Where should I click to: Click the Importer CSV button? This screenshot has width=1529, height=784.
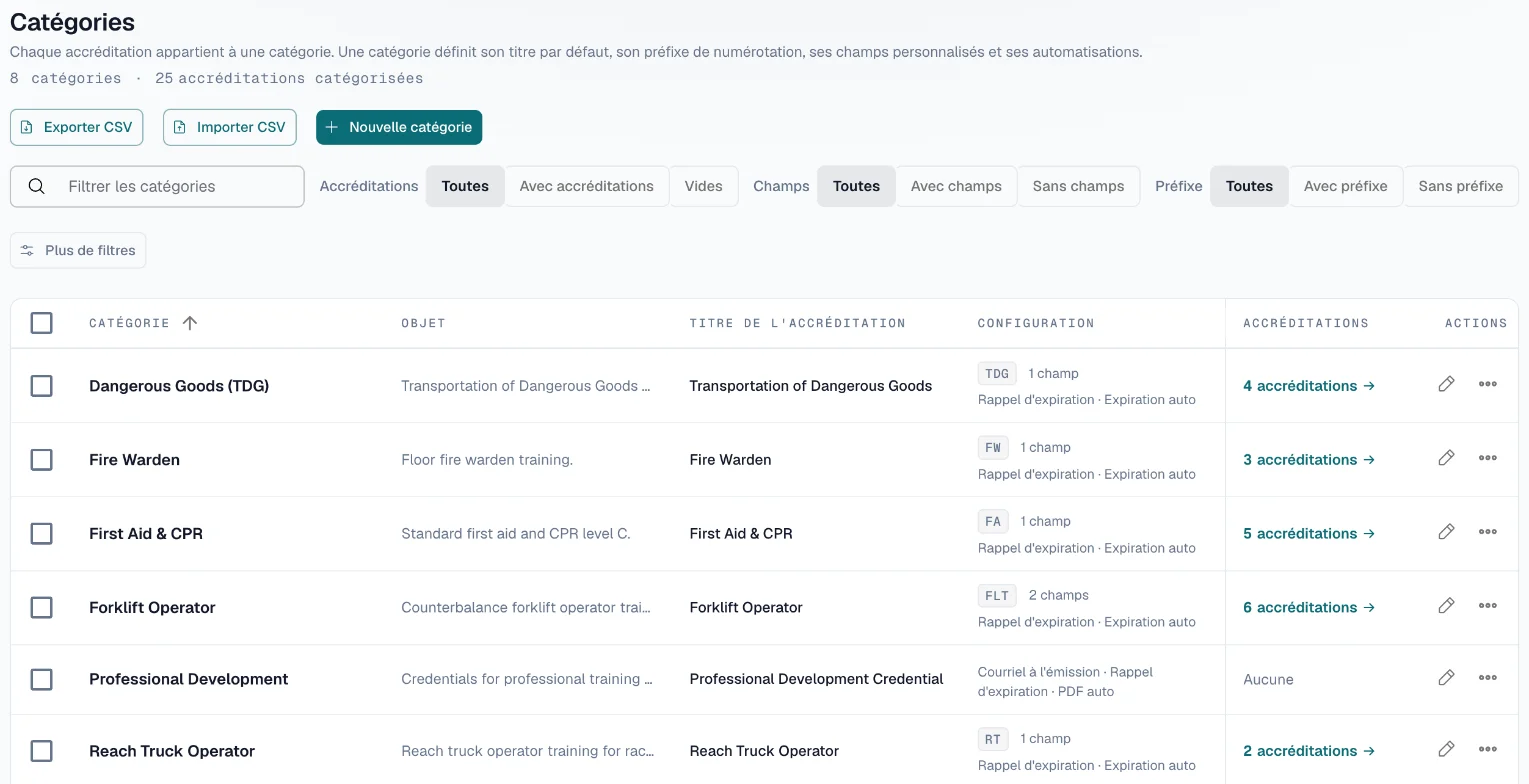(x=230, y=127)
